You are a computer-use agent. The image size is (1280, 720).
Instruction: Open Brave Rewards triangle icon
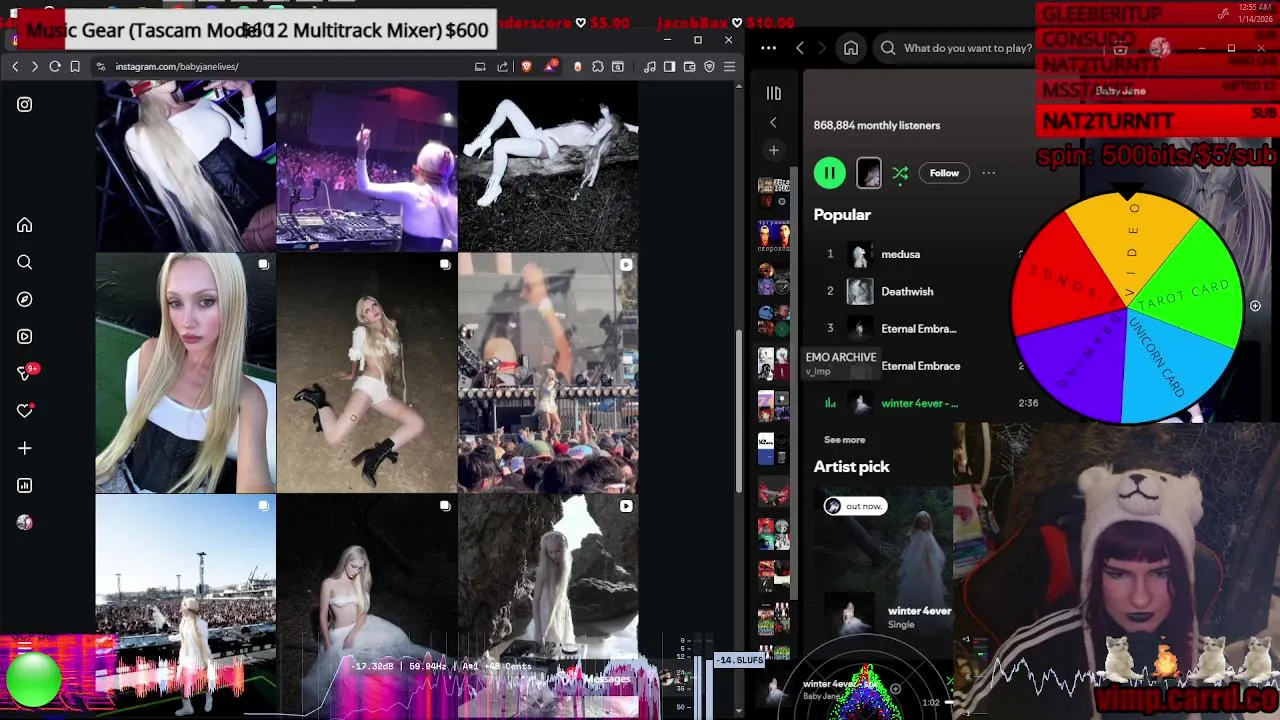[551, 66]
